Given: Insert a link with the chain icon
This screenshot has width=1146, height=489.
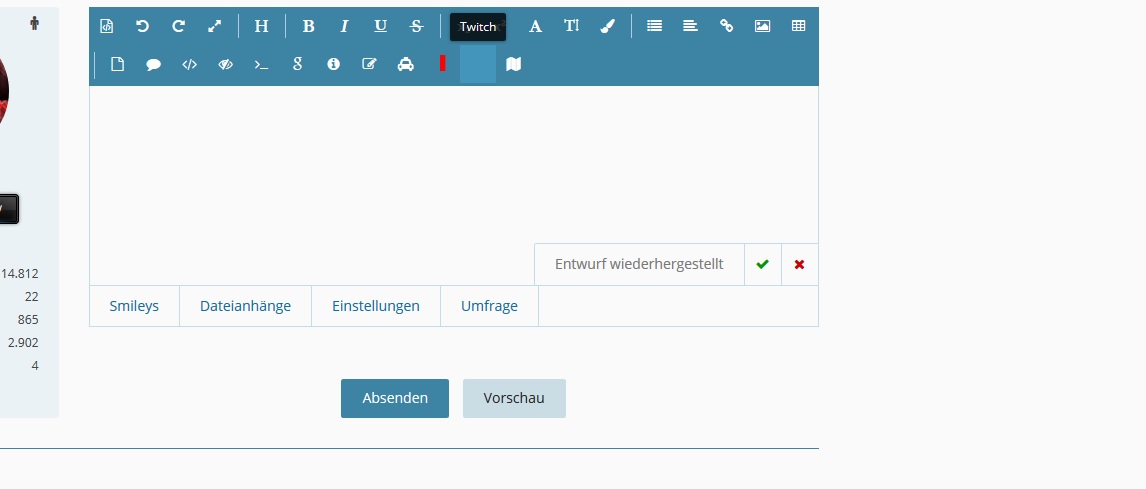Looking at the screenshot, I should coord(726,27).
